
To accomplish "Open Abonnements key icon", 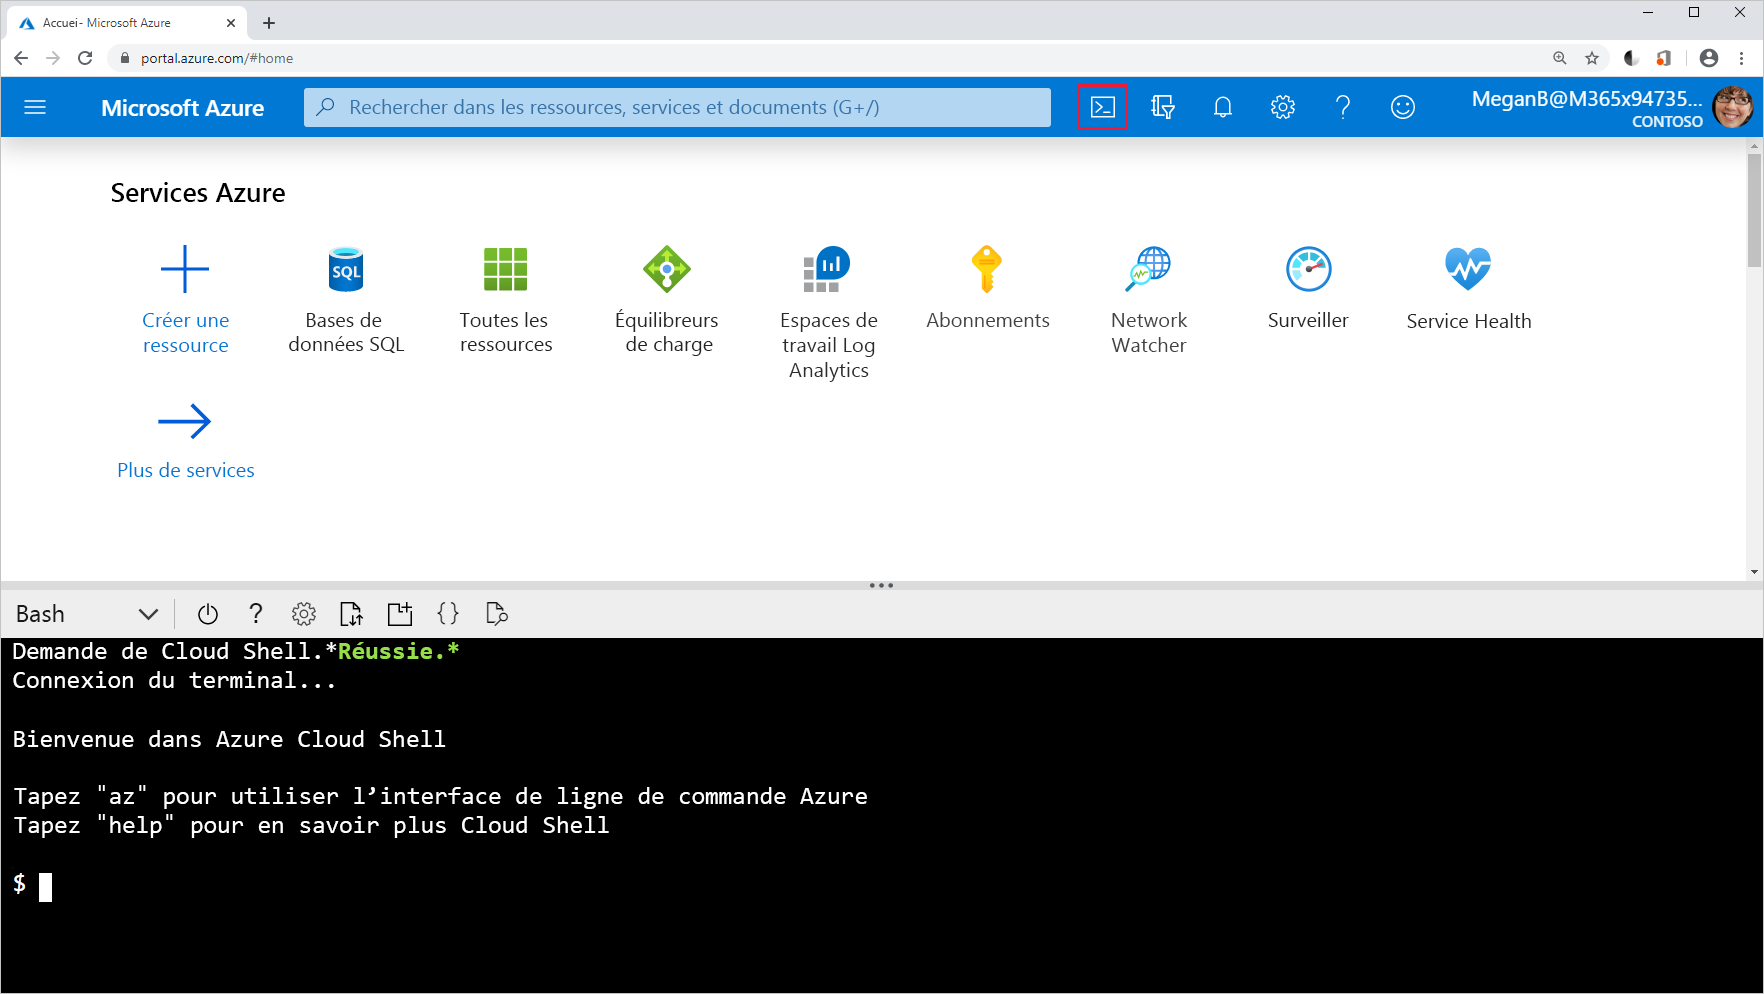I will tap(987, 269).
